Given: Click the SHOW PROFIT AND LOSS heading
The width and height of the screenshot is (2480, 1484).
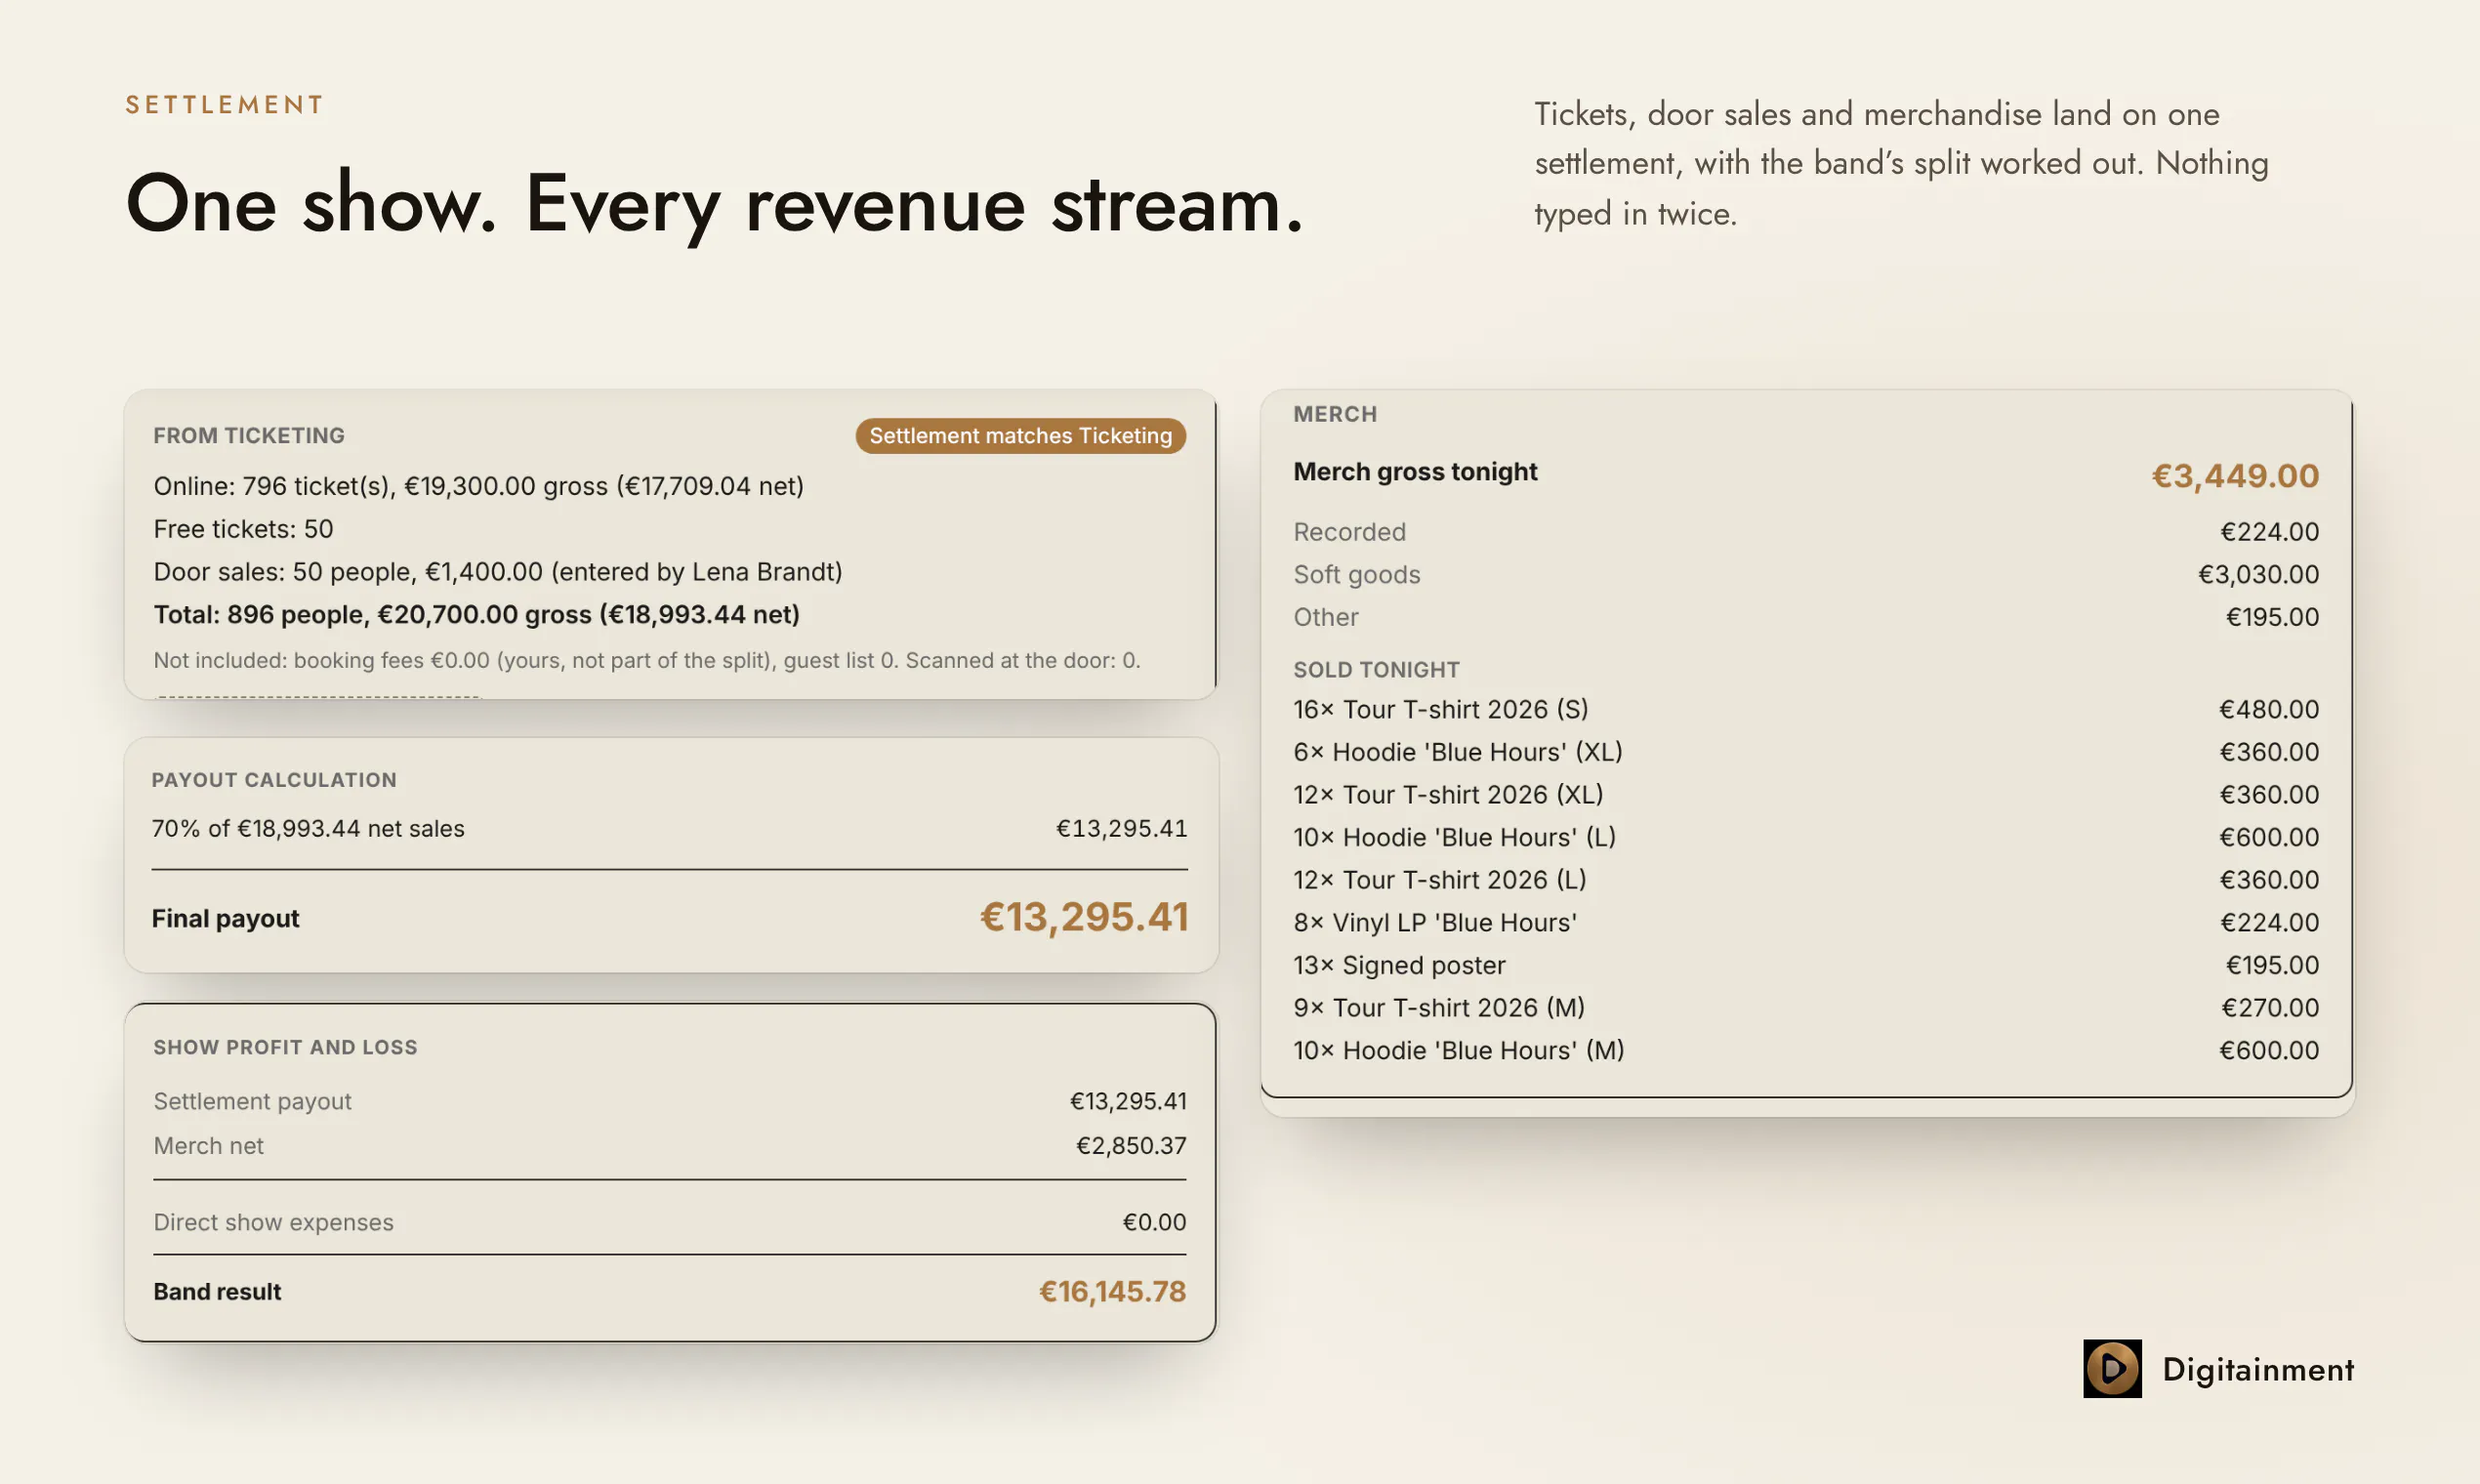Looking at the screenshot, I should tap(285, 1047).
